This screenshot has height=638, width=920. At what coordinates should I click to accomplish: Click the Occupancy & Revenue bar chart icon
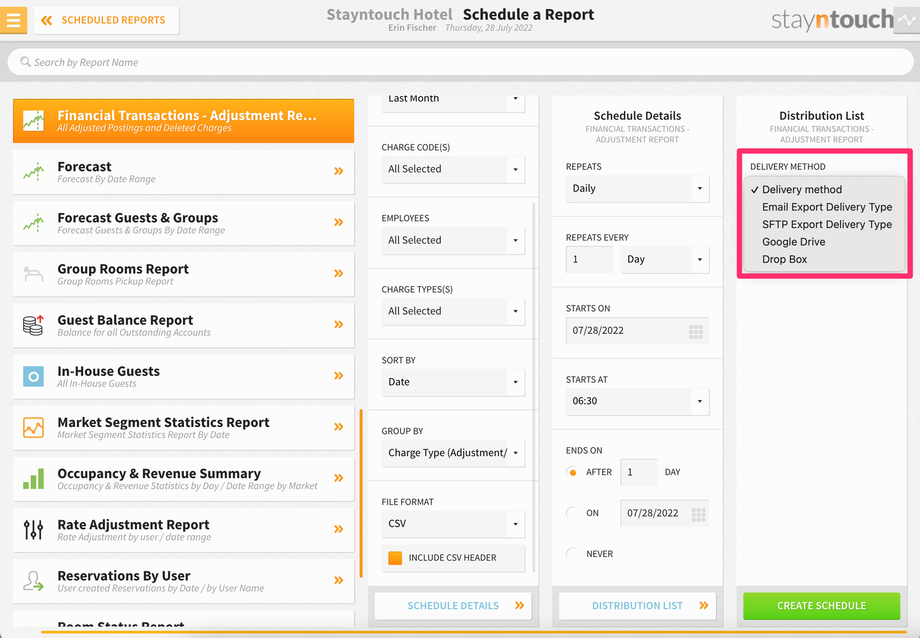point(33,478)
